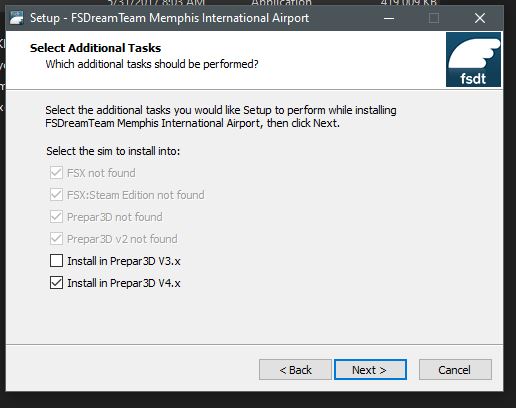
Task: Click the greyed-out maximize button
Action: tap(434, 18)
